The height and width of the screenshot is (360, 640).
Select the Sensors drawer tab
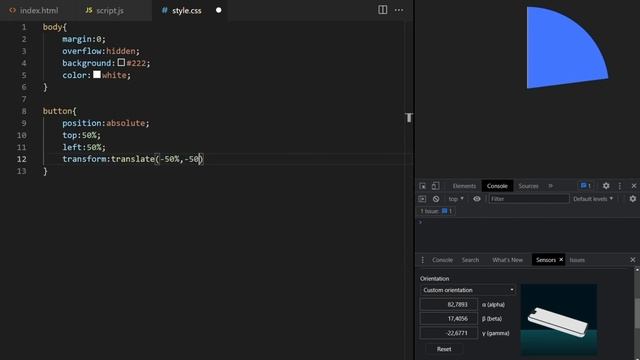point(546,260)
